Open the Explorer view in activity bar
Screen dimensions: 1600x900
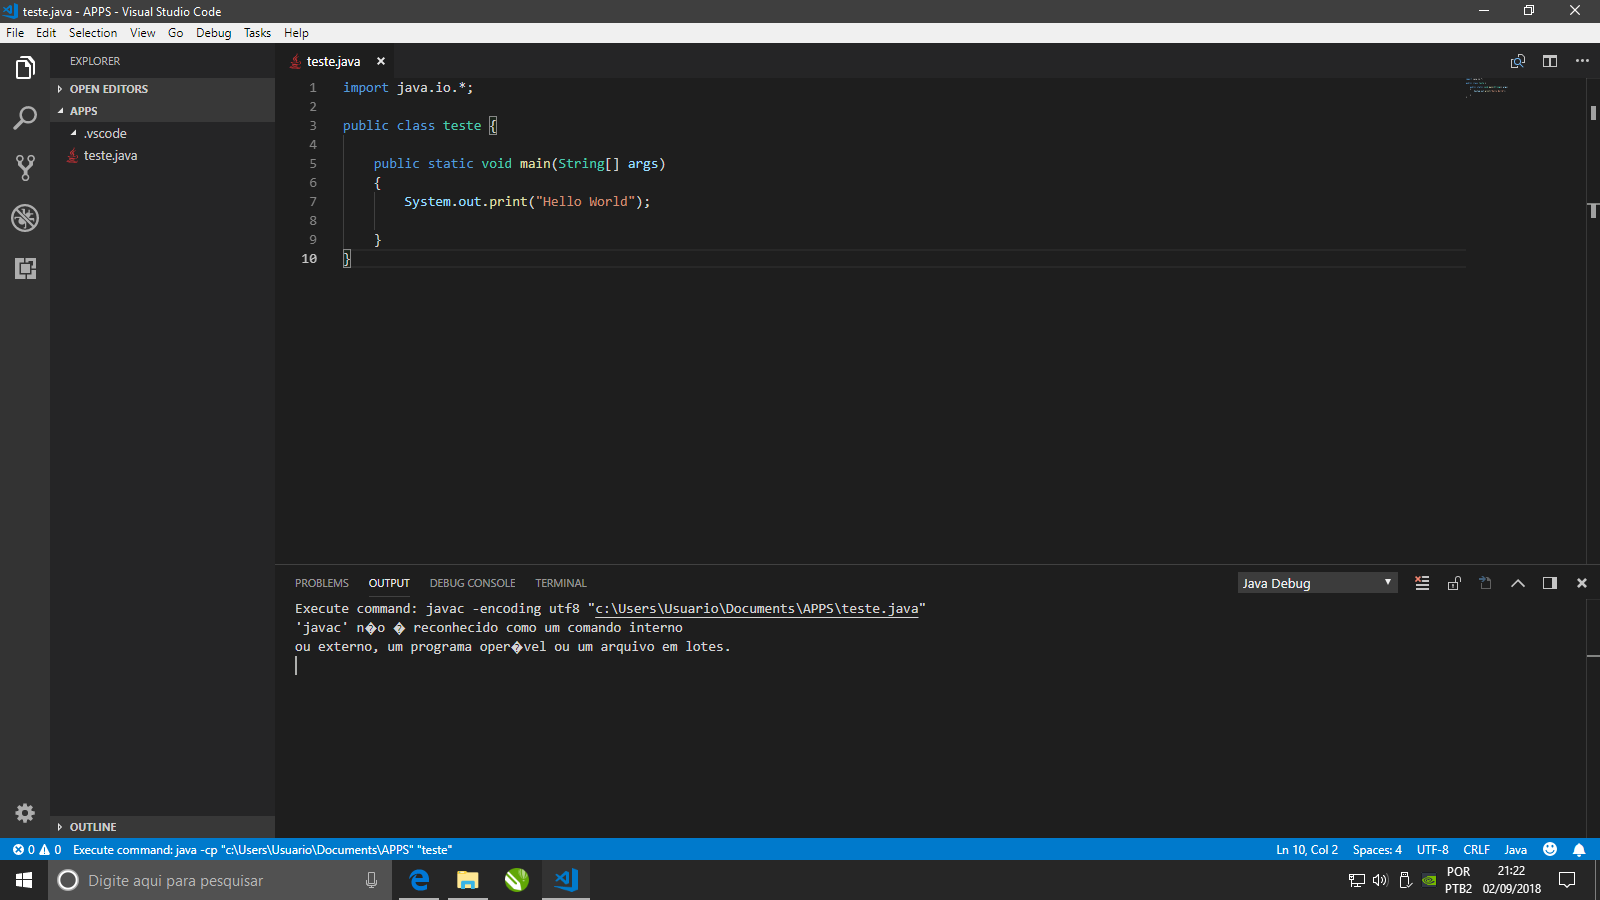click(25, 68)
